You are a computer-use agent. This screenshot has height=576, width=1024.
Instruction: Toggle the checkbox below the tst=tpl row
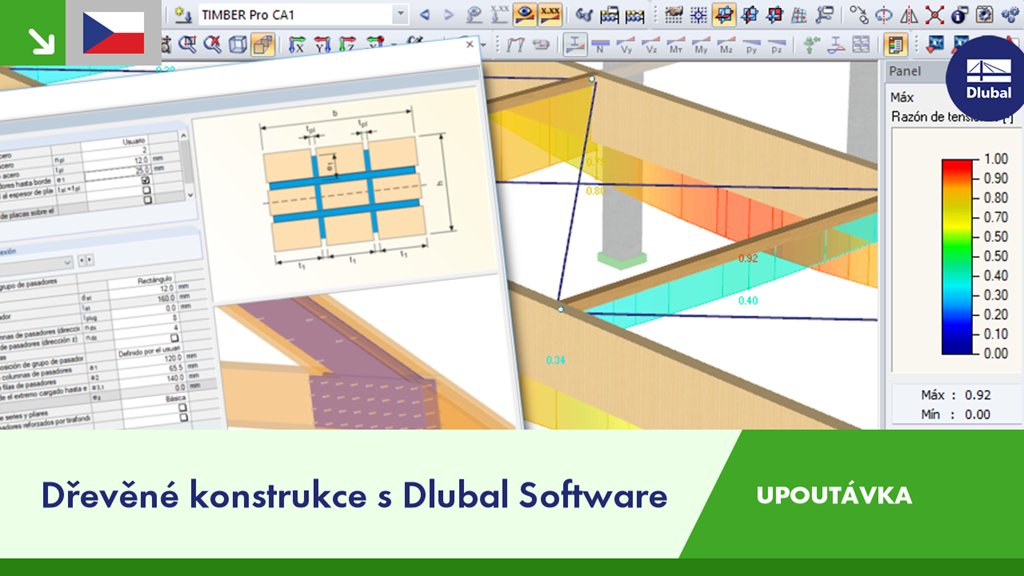point(148,200)
